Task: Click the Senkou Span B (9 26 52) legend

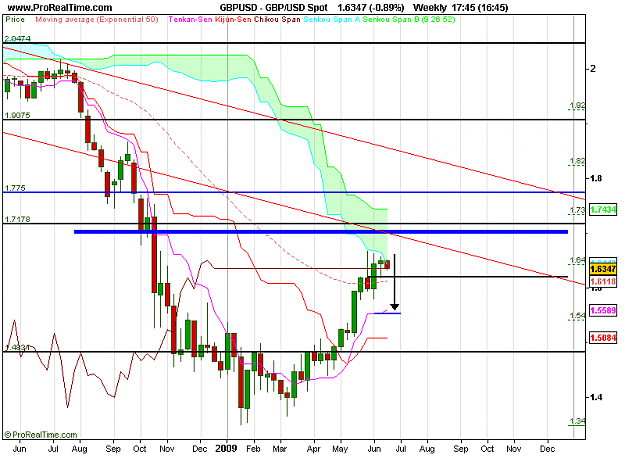Action: 409,19
